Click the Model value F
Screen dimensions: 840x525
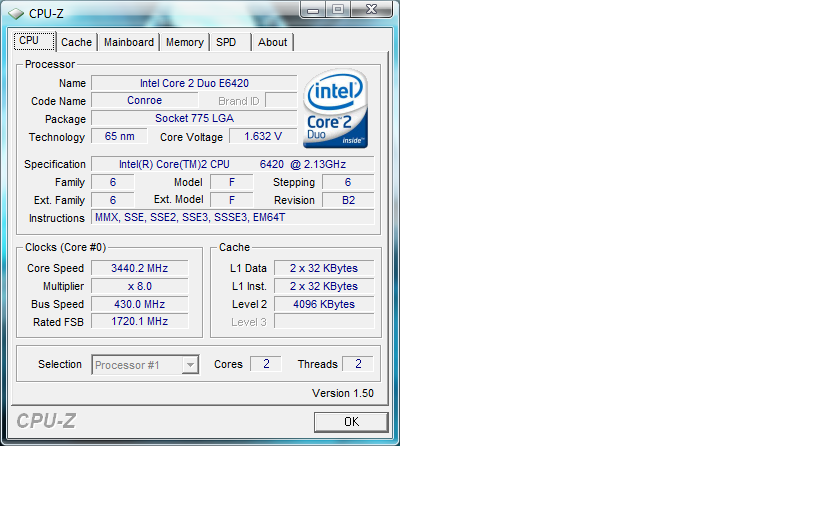click(x=231, y=182)
